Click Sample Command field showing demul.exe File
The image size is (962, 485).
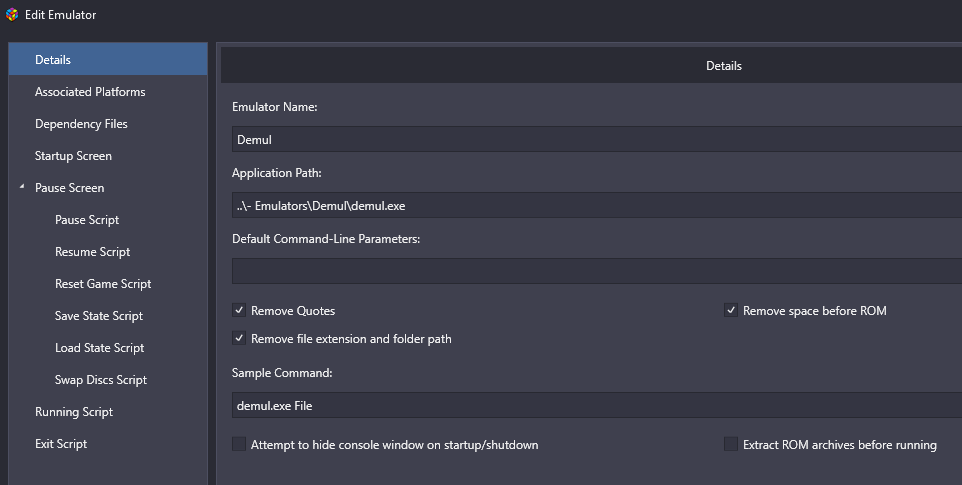(x=596, y=405)
